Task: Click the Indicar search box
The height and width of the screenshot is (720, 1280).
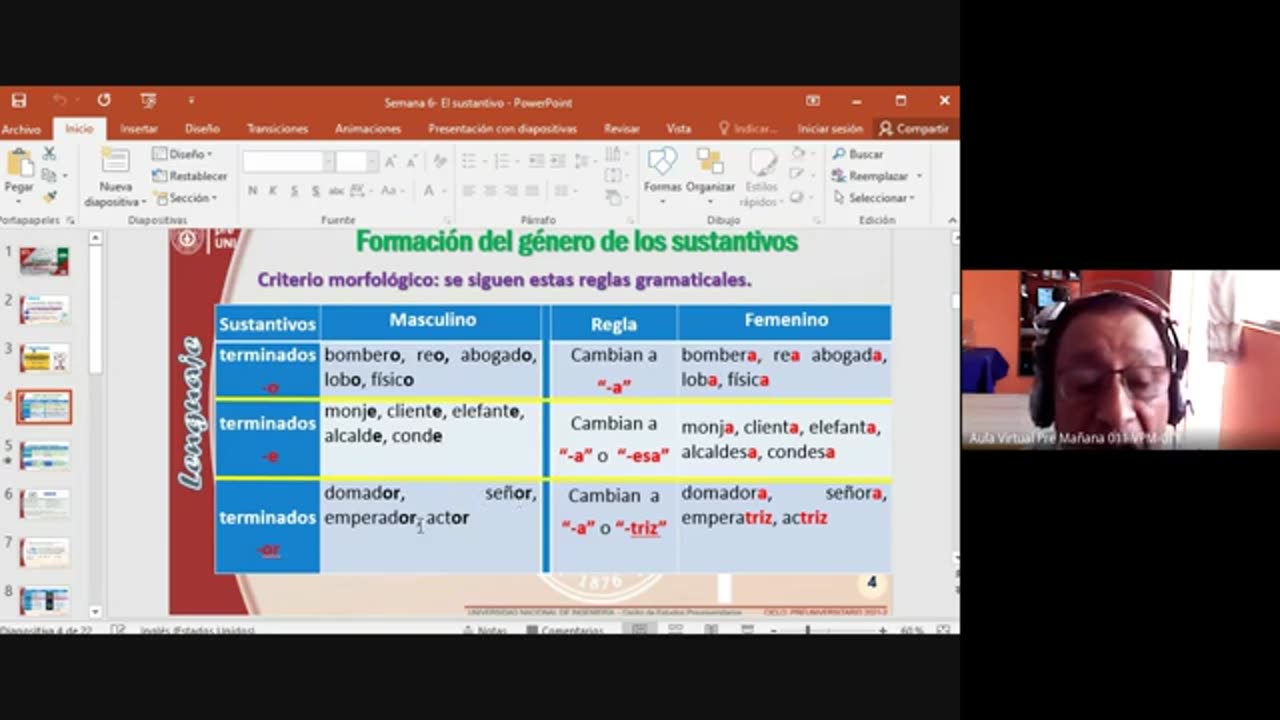Action: tap(748, 129)
